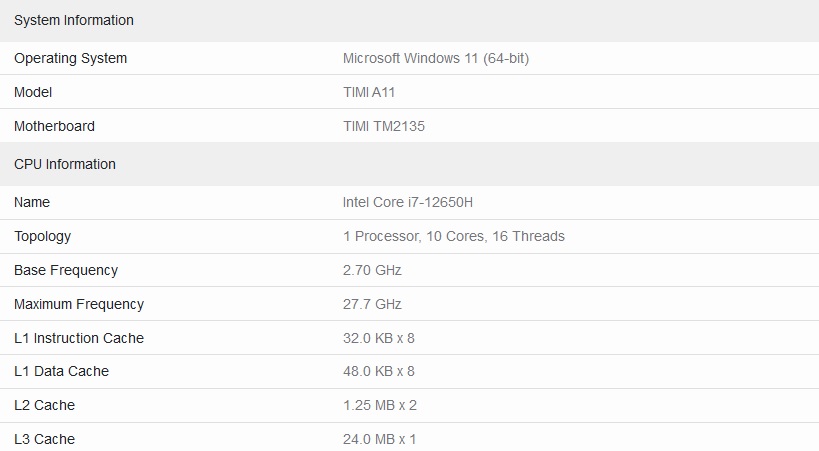
Task: Click the 10 Cores, 16 Threads value
Action: tap(495, 236)
